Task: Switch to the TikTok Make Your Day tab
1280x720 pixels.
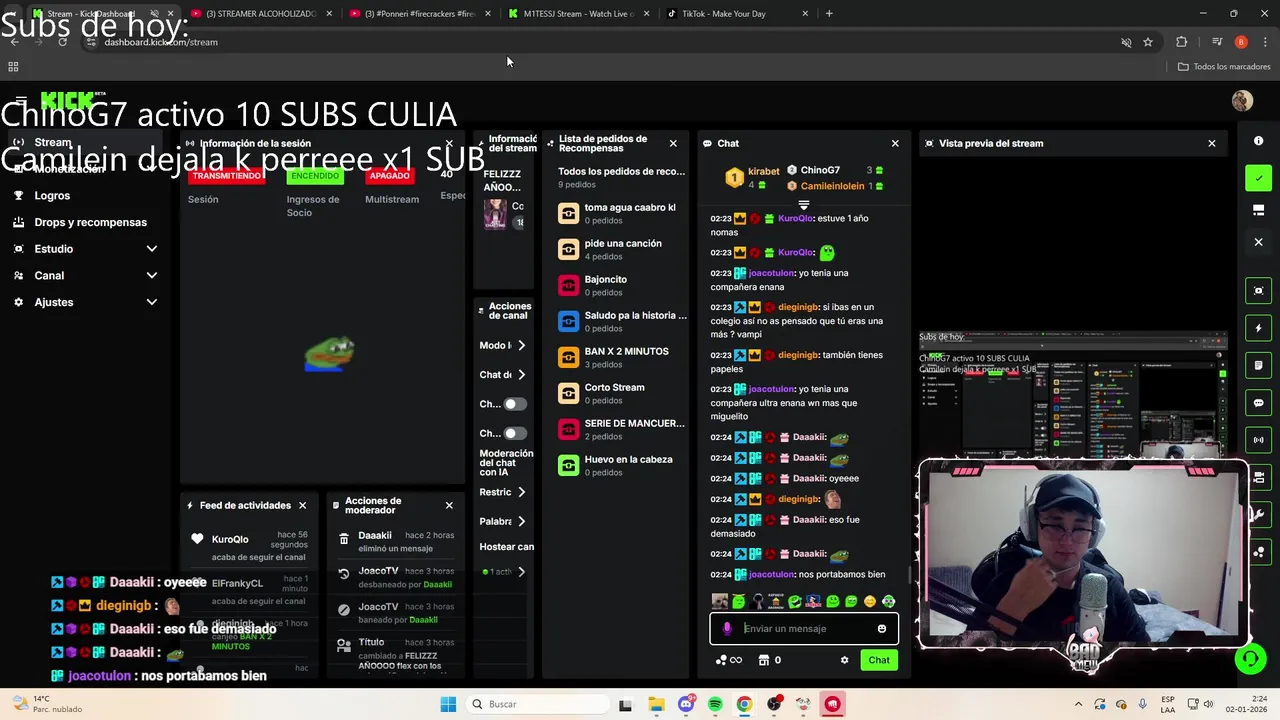Action: point(737,14)
